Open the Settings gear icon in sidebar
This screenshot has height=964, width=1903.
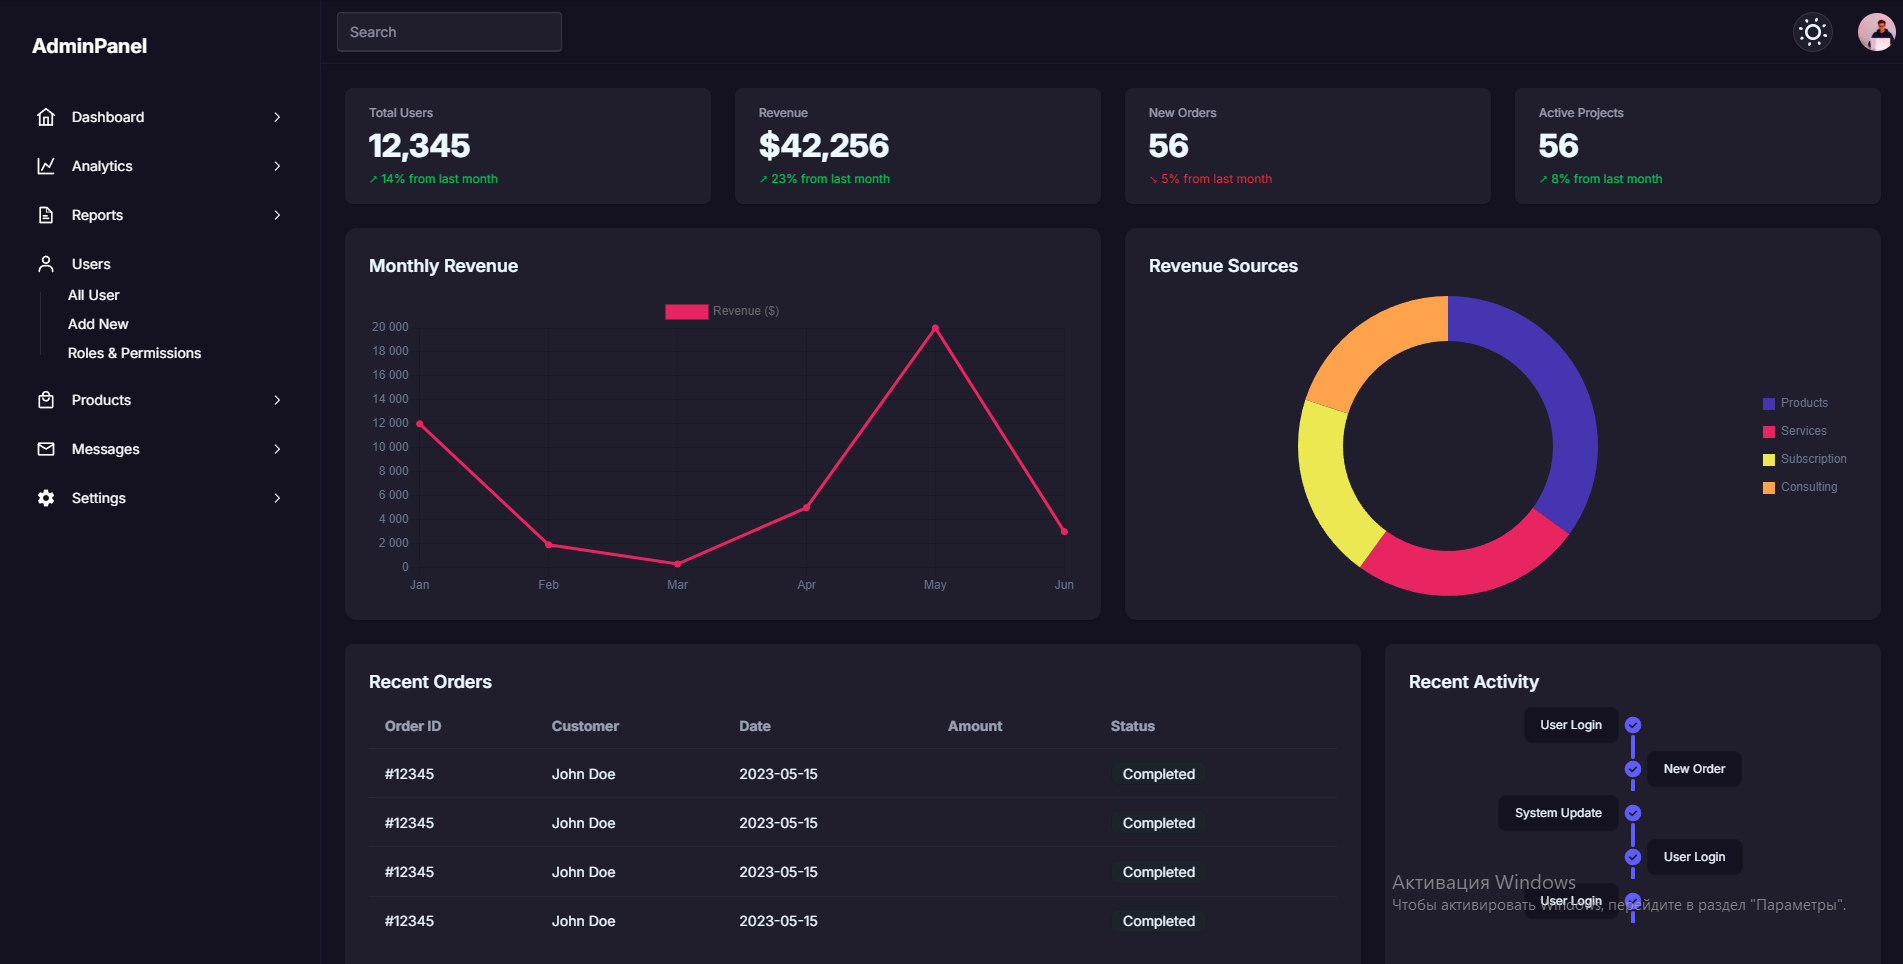(46, 498)
